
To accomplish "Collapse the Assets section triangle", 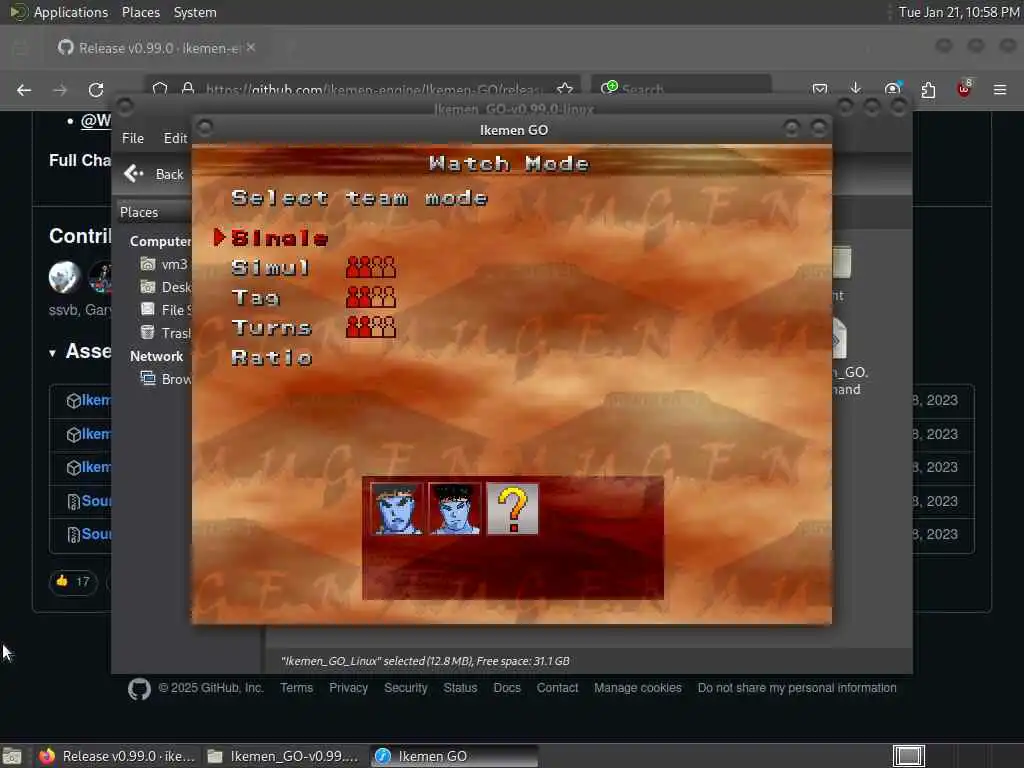I will pyautogui.click(x=52, y=353).
